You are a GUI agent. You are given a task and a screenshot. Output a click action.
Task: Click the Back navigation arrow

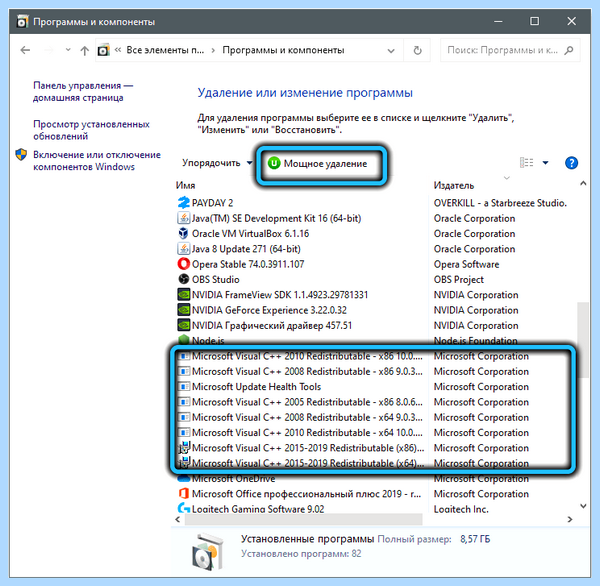tap(25, 50)
